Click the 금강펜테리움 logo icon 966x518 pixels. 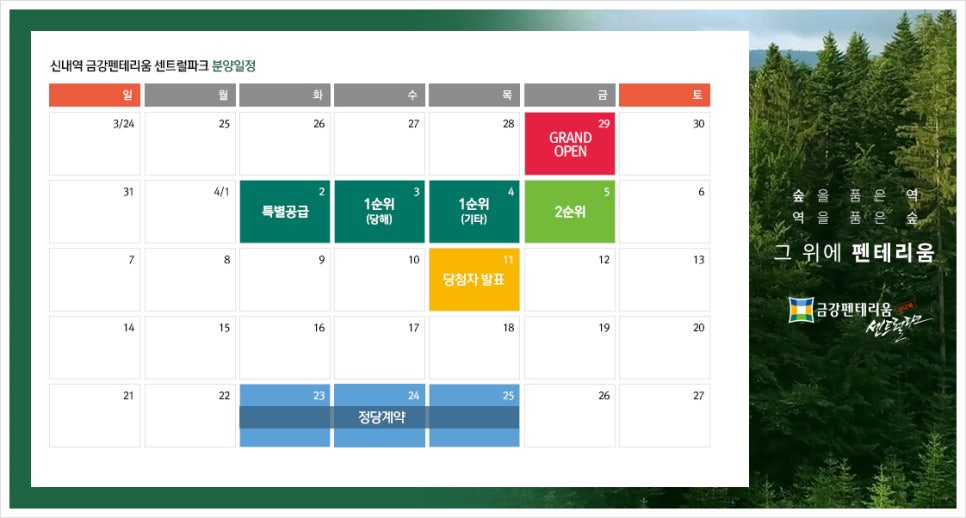801,309
